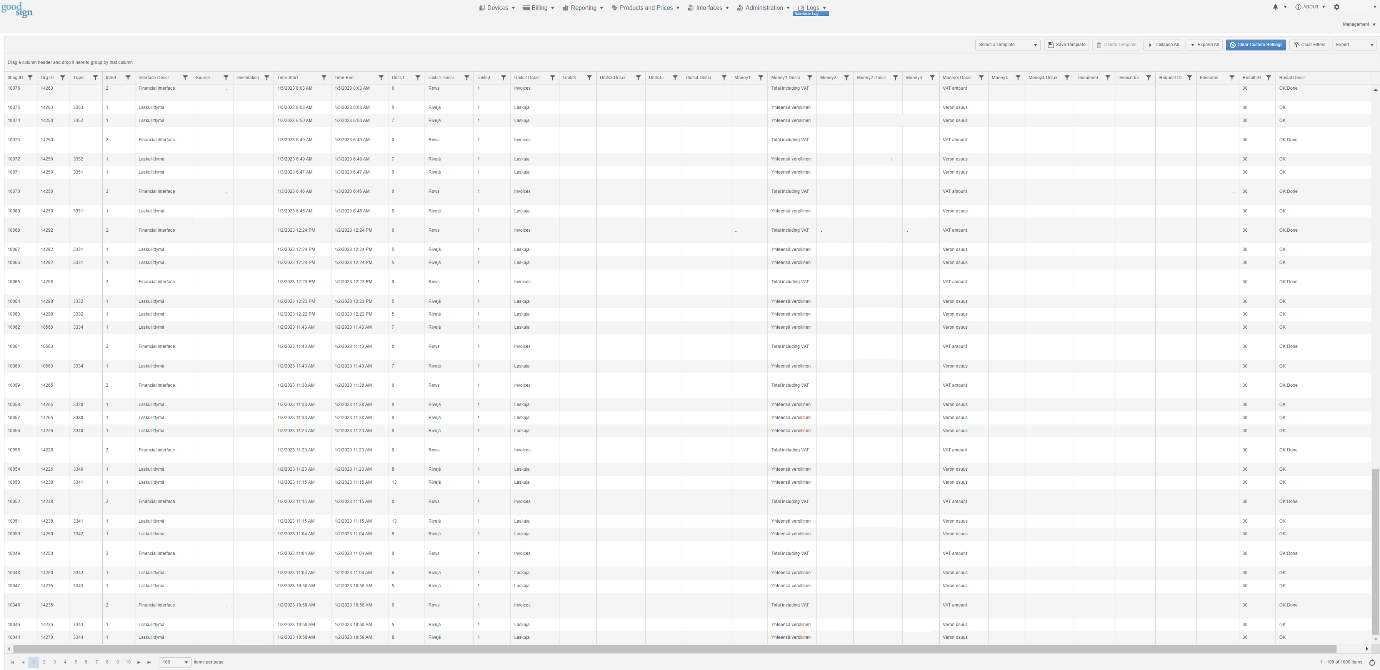This screenshot has height=670, width=1380.
Task: Go to page 3 in pager
Action: pos(55,662)
